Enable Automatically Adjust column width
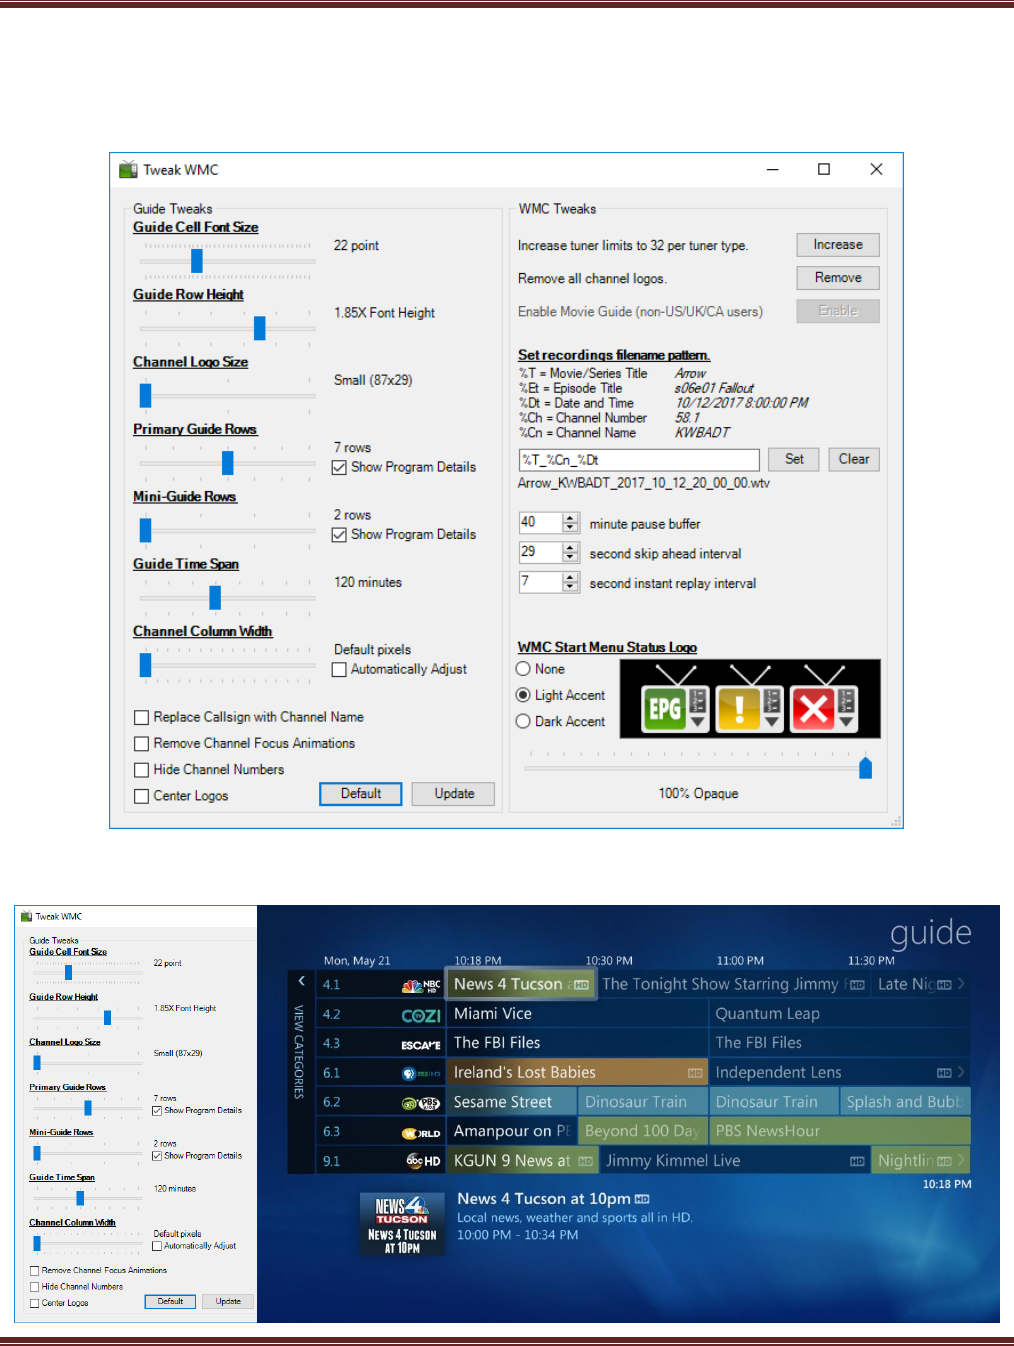Screen dimensions: 1014x1346 (339, 669)
